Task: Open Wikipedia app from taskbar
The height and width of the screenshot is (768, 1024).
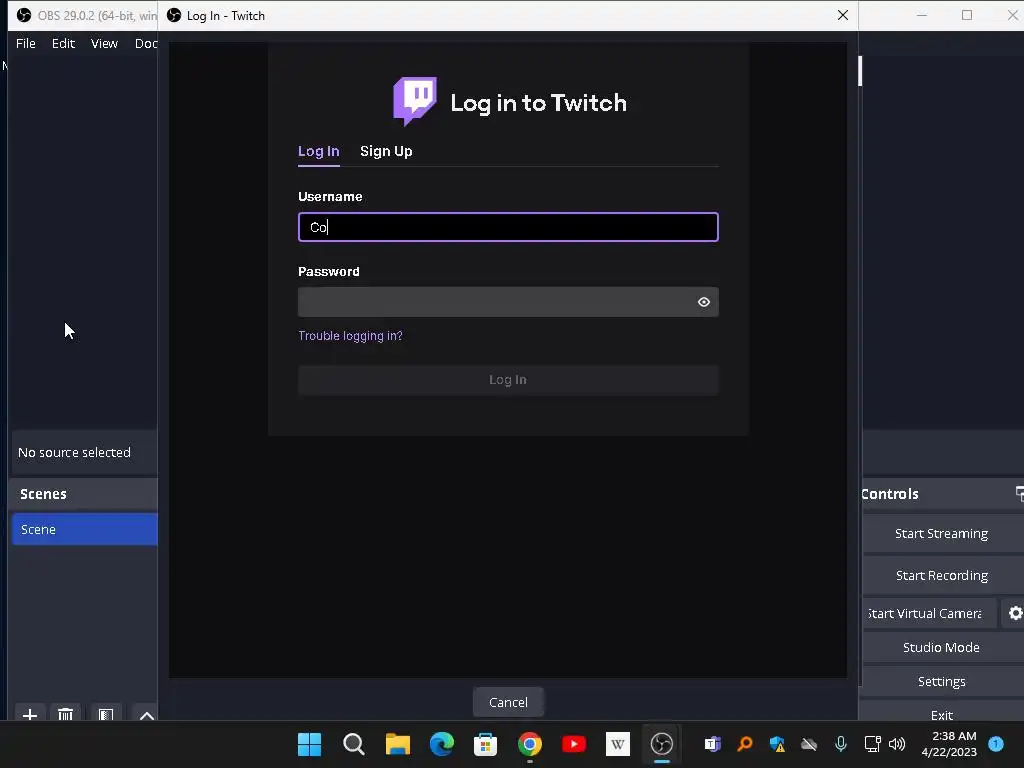Action: pos(618,744)
